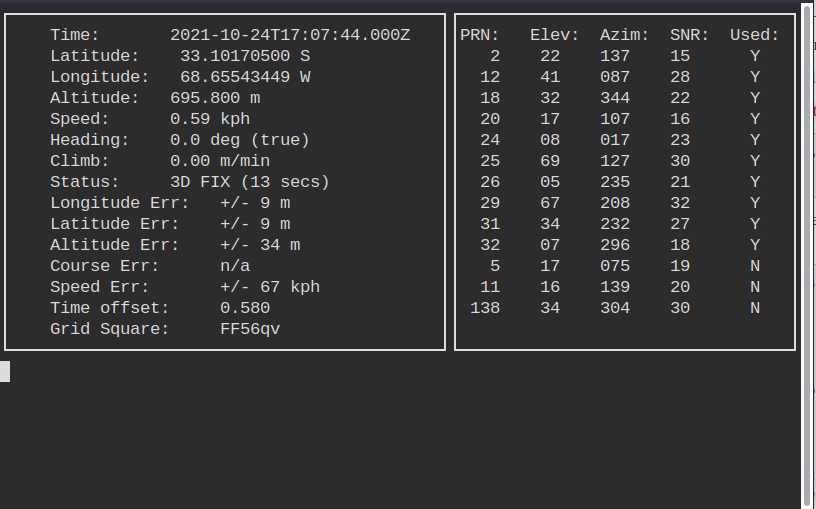Click the Used column header

pos(755,35)
